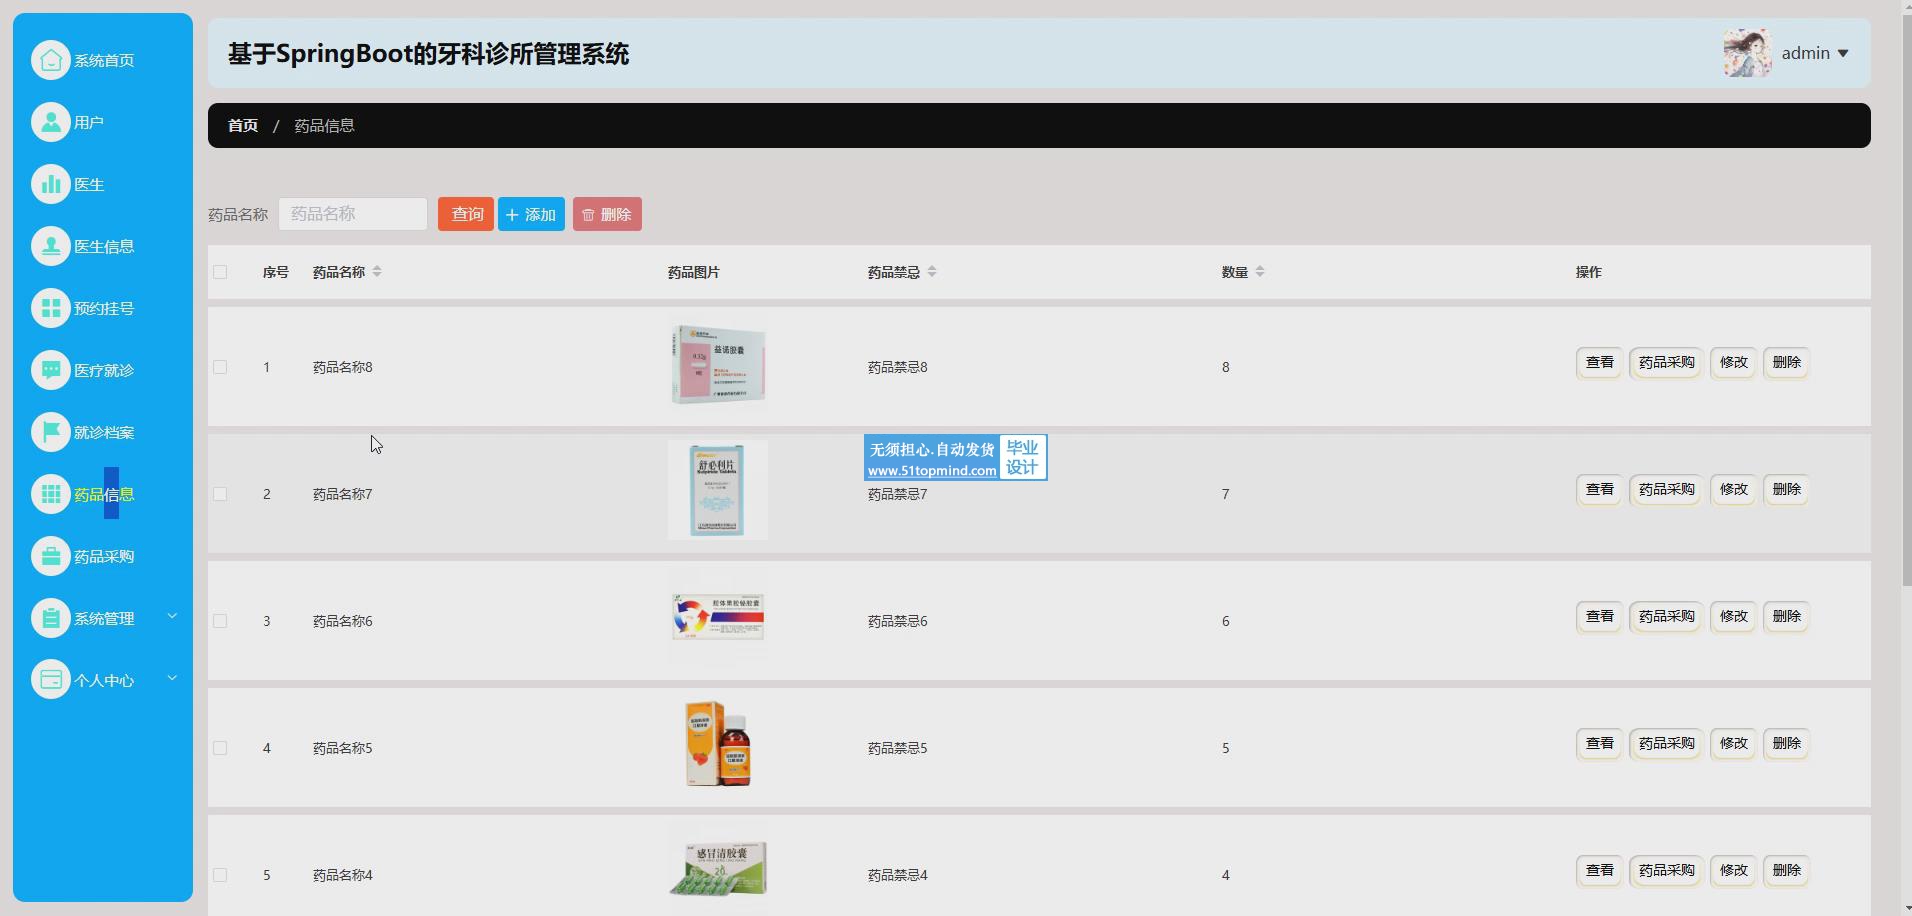Click the home icon for 系统首页
The height and width of the screenshot is (916, 1912).
[x=50, y=60]
